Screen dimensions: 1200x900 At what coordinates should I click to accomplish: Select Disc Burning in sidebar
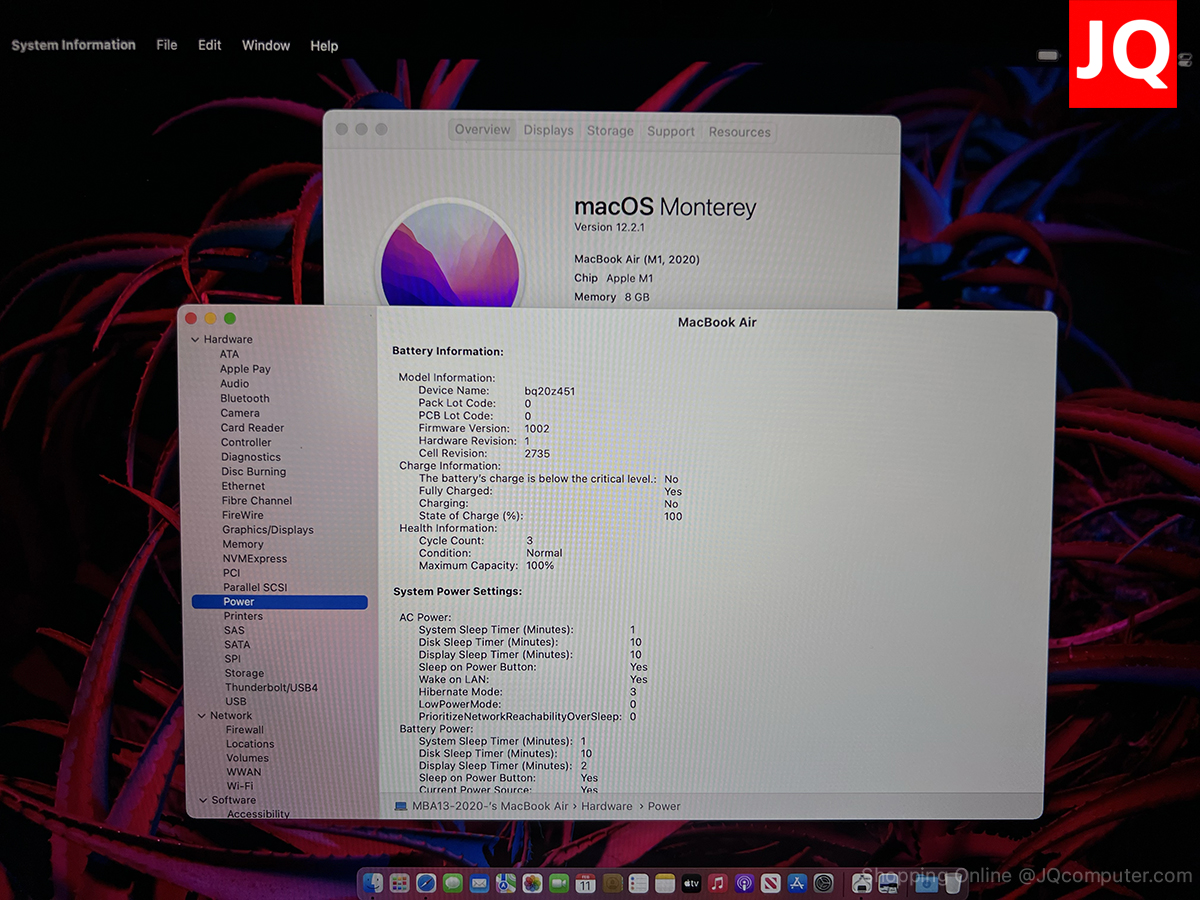click(254, 472)
